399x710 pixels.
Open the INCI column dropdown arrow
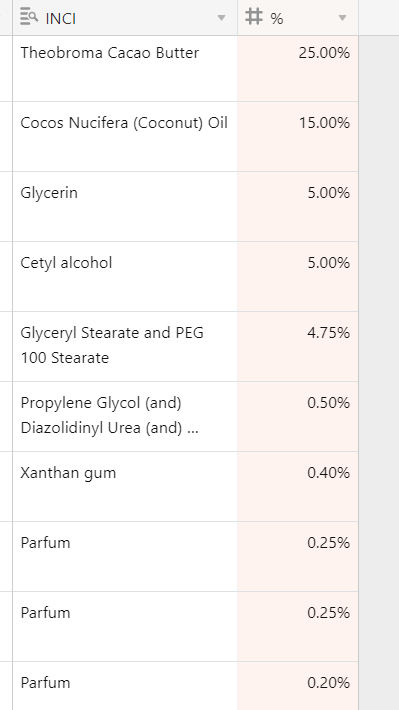221,18
